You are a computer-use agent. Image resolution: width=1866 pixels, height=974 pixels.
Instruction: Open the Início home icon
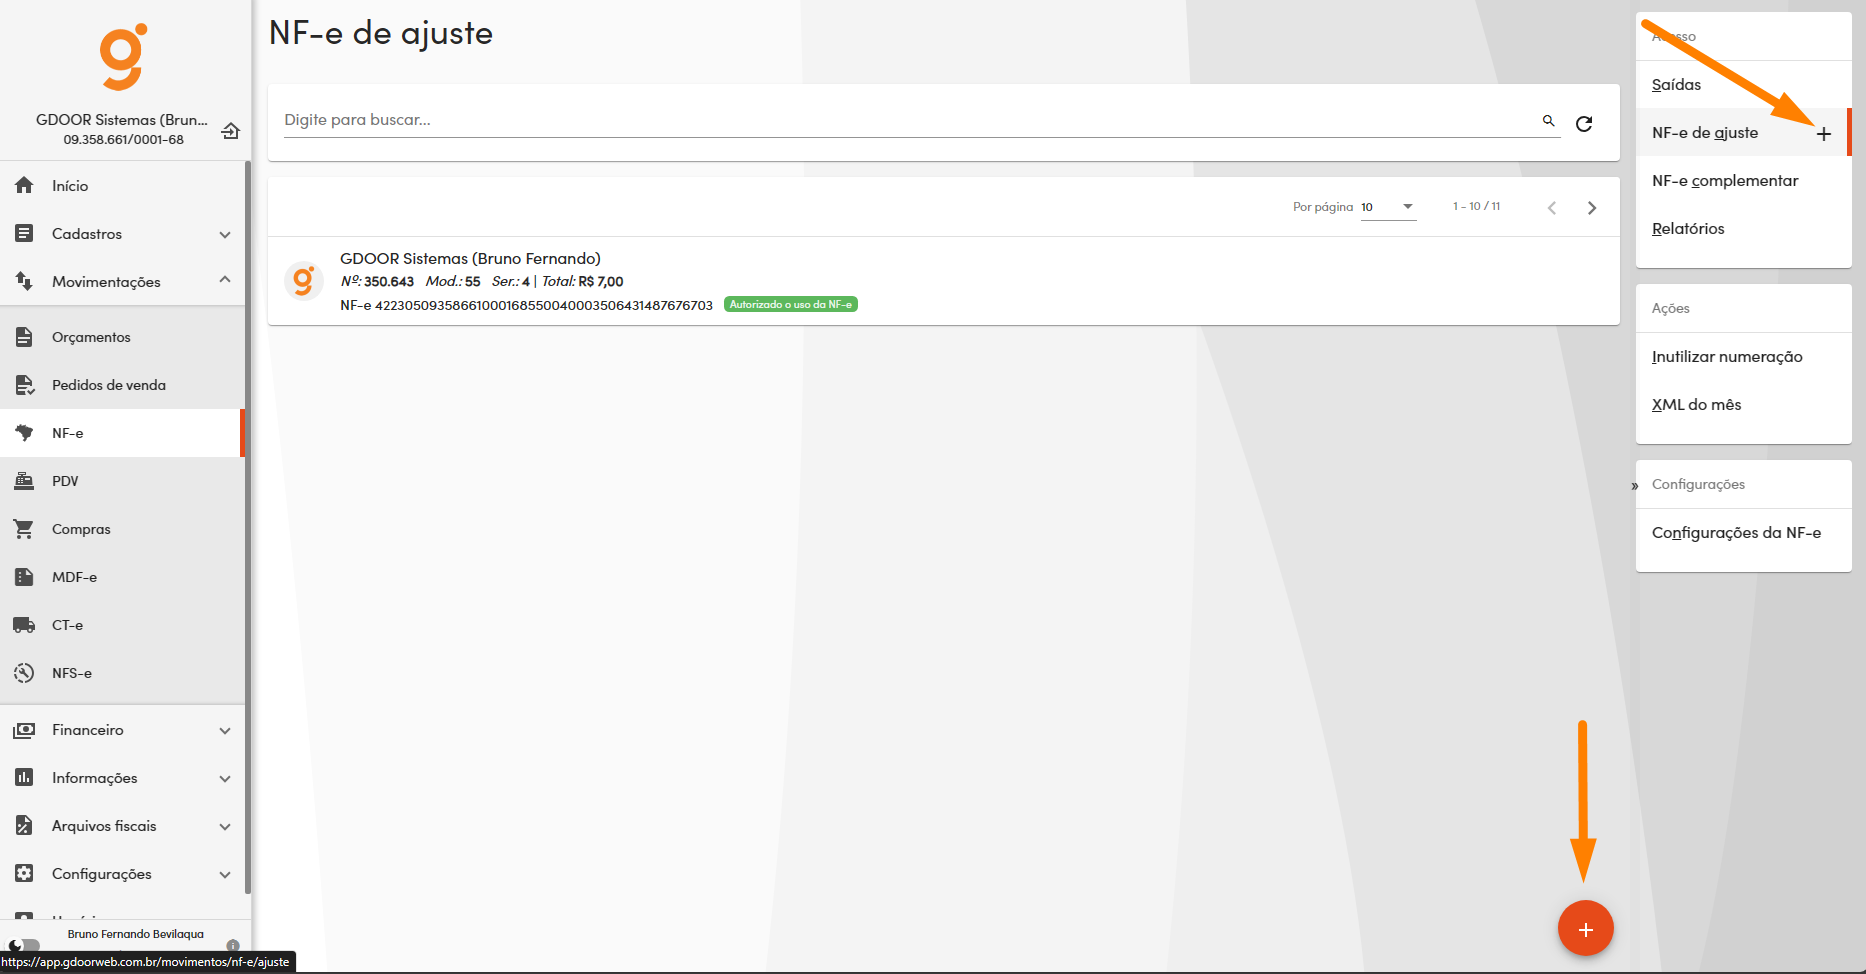coord(24,186)
